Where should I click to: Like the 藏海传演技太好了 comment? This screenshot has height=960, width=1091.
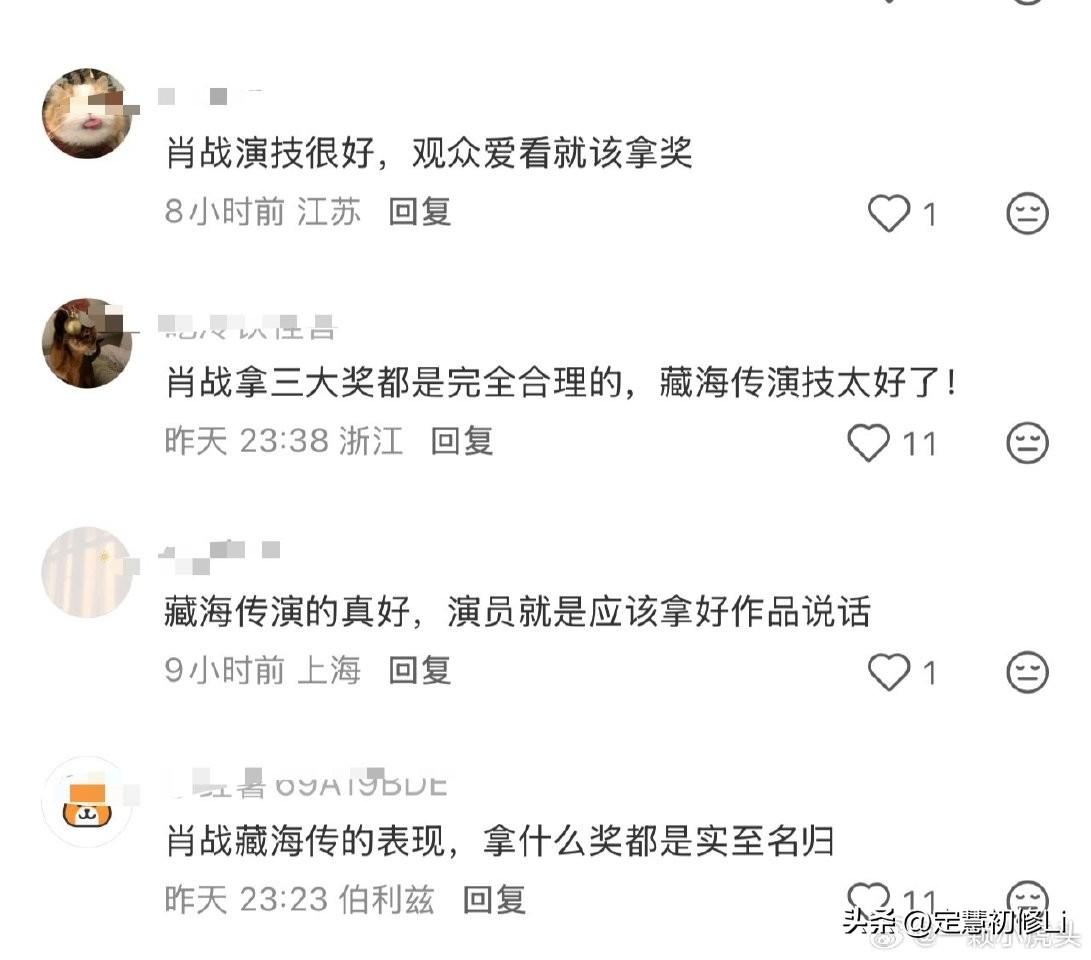point(868,443)
